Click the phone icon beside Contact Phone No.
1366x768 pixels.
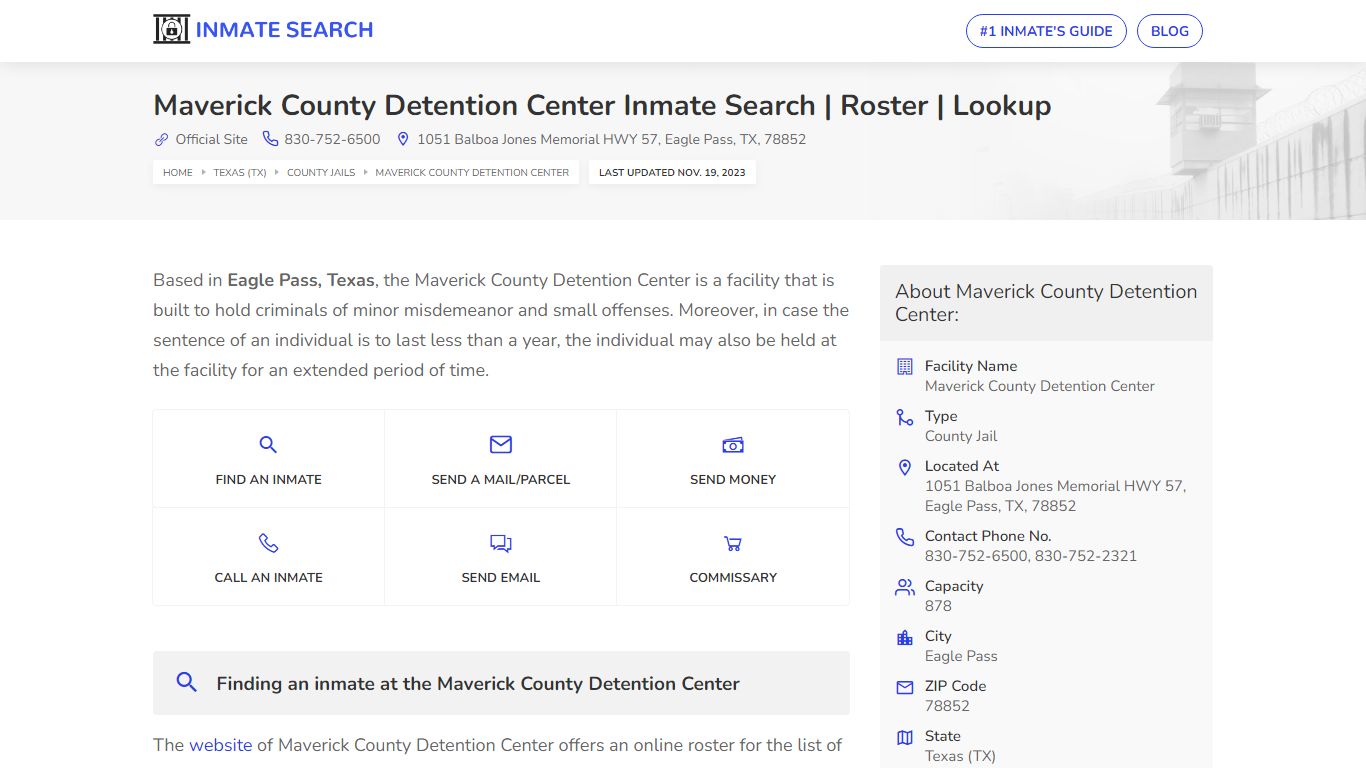pos(905,537)
